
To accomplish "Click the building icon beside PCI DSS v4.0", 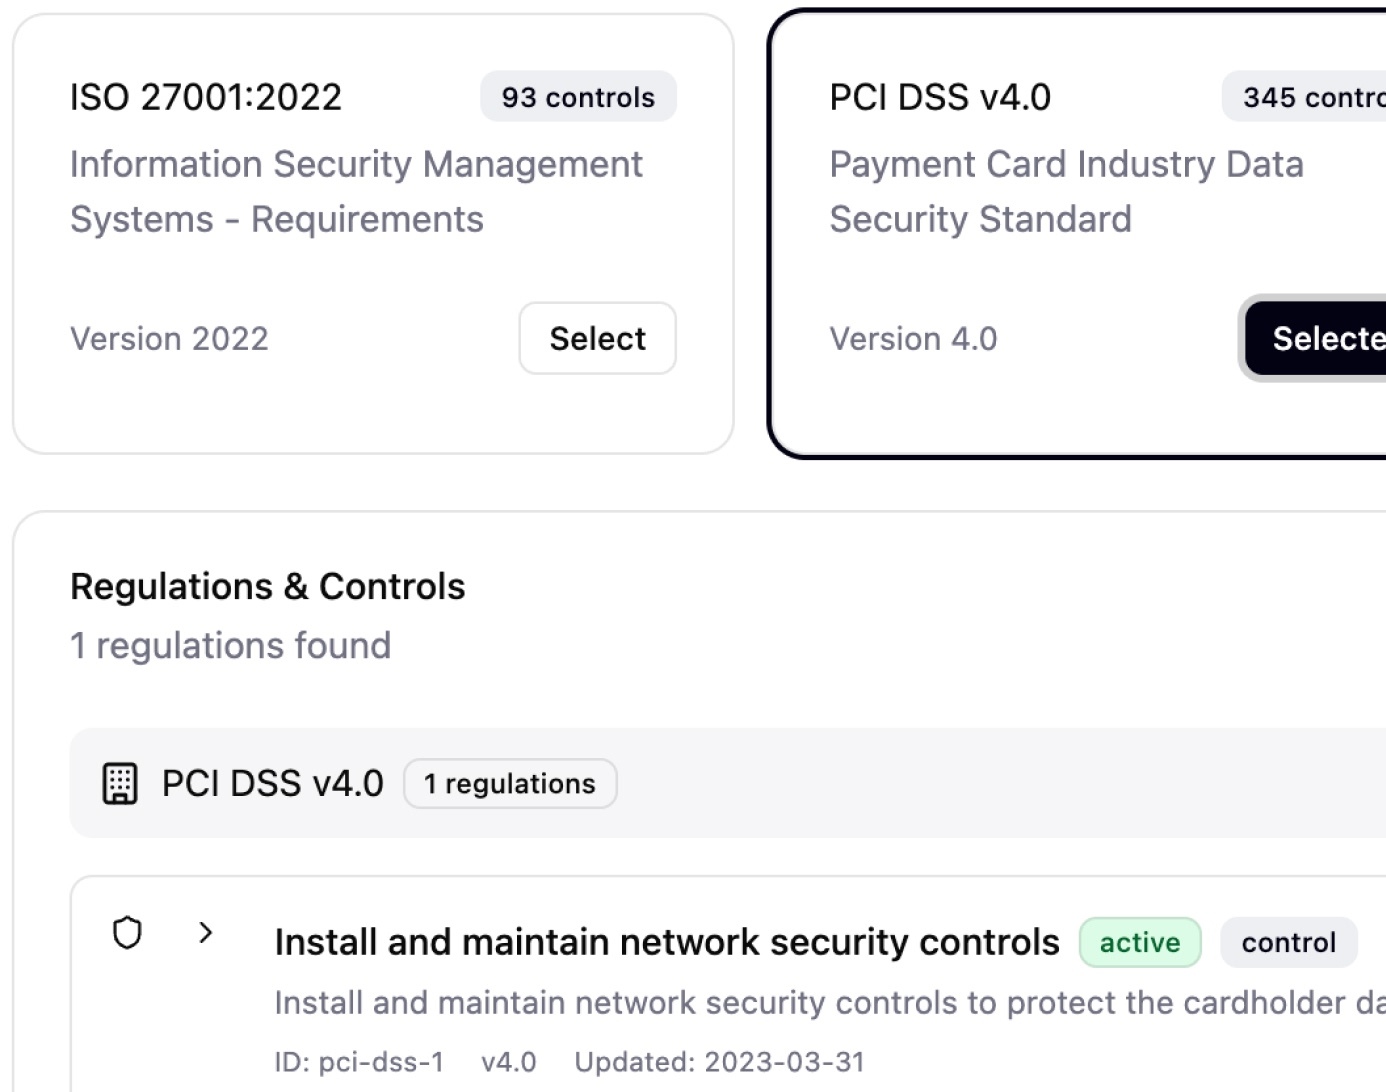I will click(x=120, y=783).
